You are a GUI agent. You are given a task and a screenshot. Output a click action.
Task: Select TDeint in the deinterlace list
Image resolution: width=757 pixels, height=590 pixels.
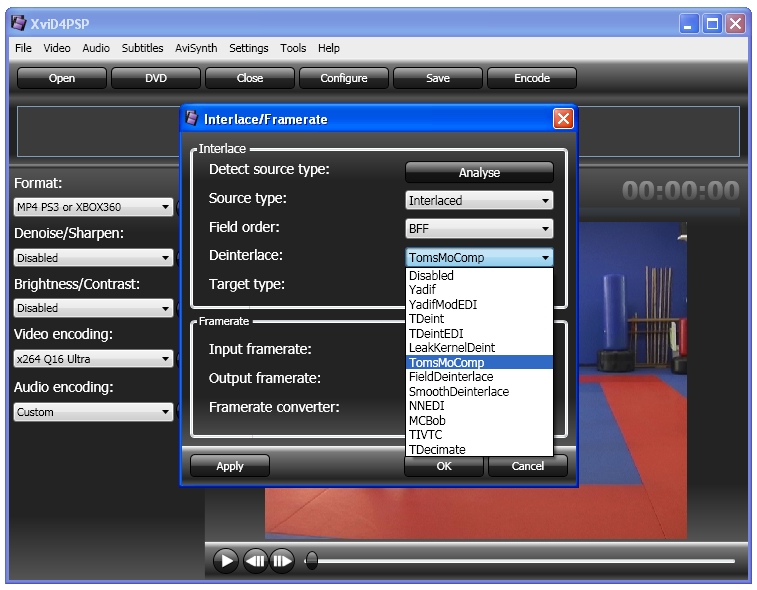click(x=479, y=319)
